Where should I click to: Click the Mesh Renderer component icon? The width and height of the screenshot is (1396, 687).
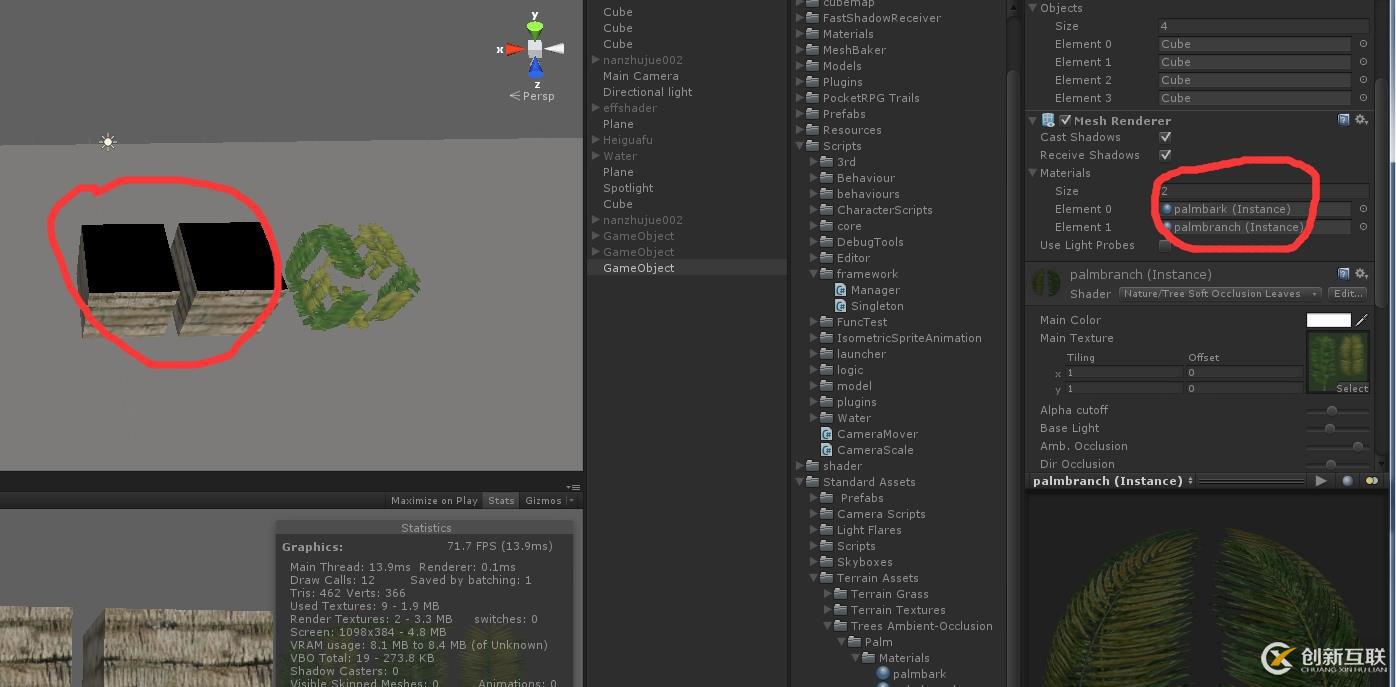click(1047, 120)
